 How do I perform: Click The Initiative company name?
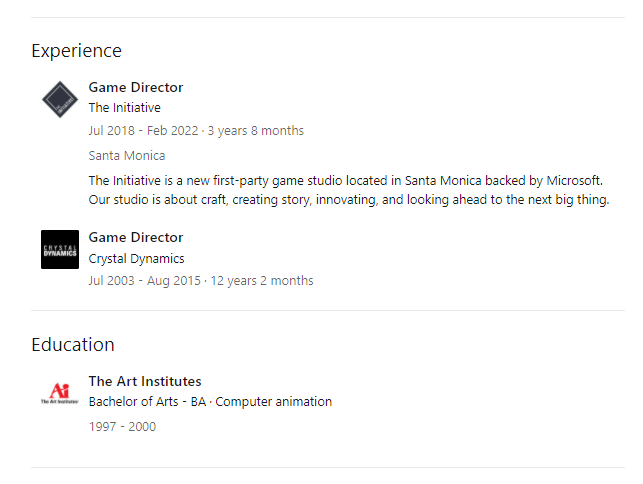(124, 108)
